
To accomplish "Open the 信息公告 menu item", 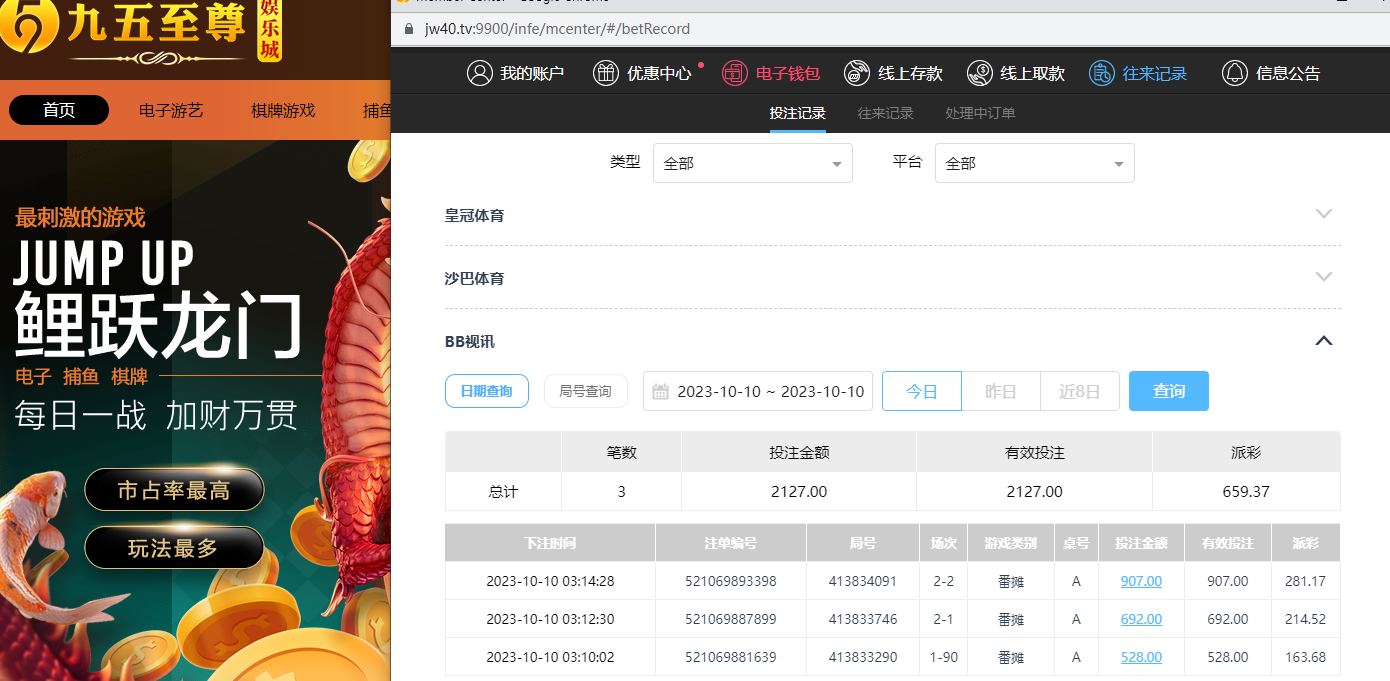I will pyautogui.click(x=1271, y=73).
